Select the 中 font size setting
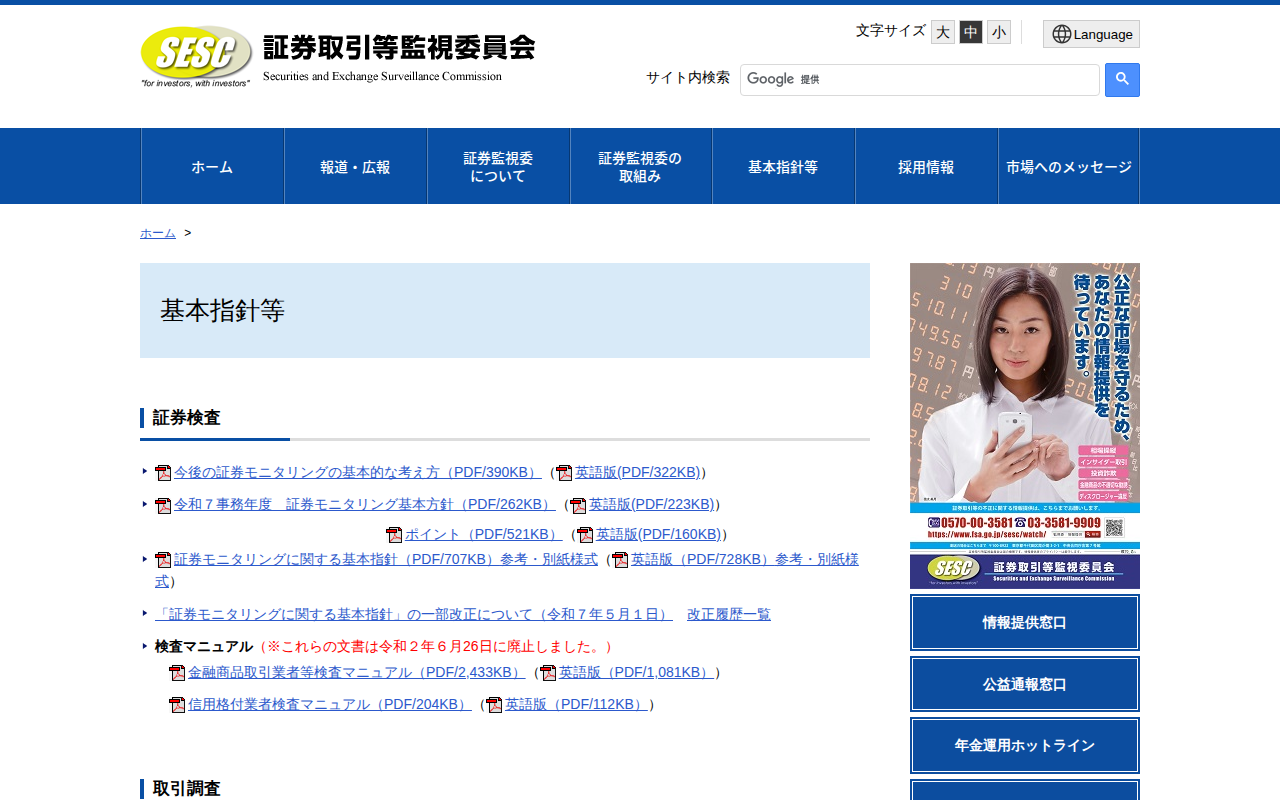This screenshot has width=1280, height=800. point(969,31)
